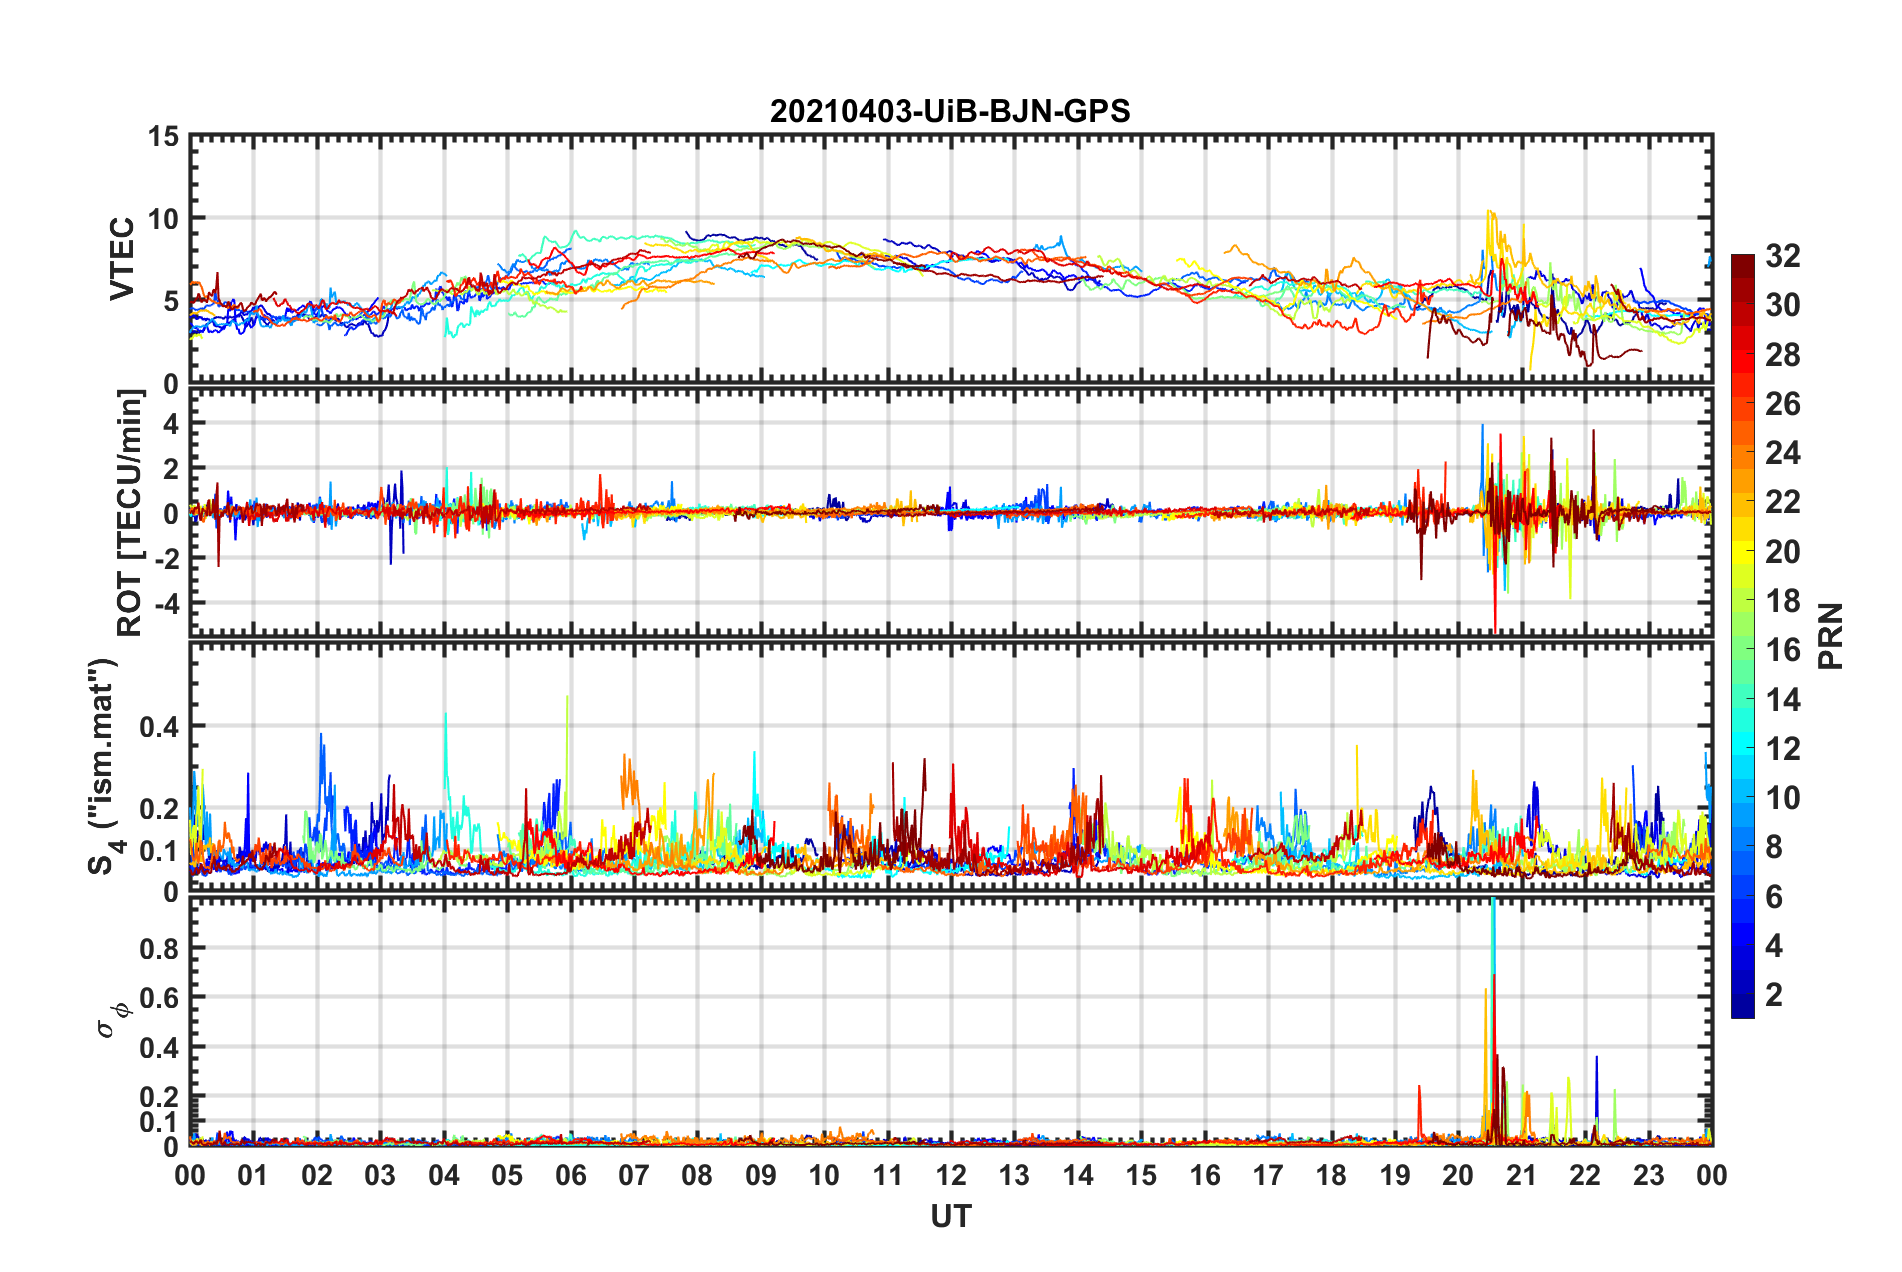
Task: Click colorbar tick value 16
Action: (x=1782, y=650)
